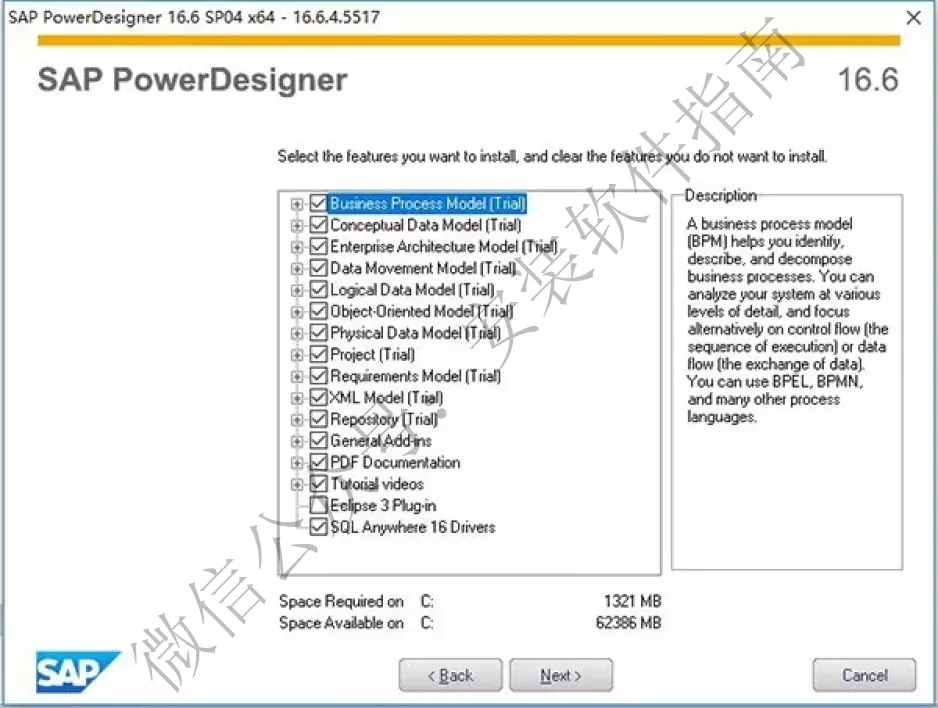This screenshot has height=708, width=938.
Task: Select the Tutorial videos label
Action: [x=377, y=484]
